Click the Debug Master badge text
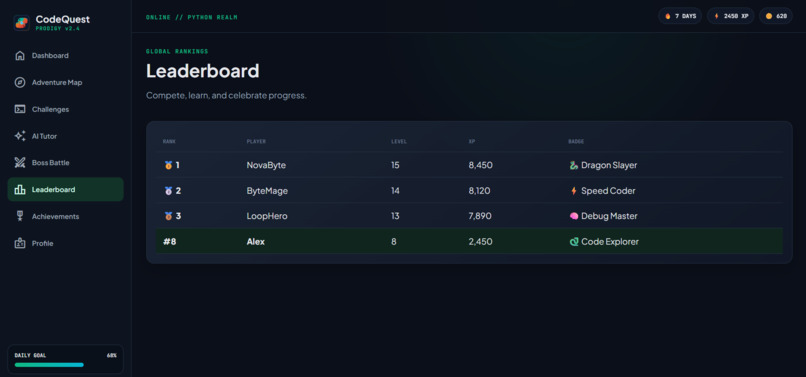 click(x=609, y=216)
